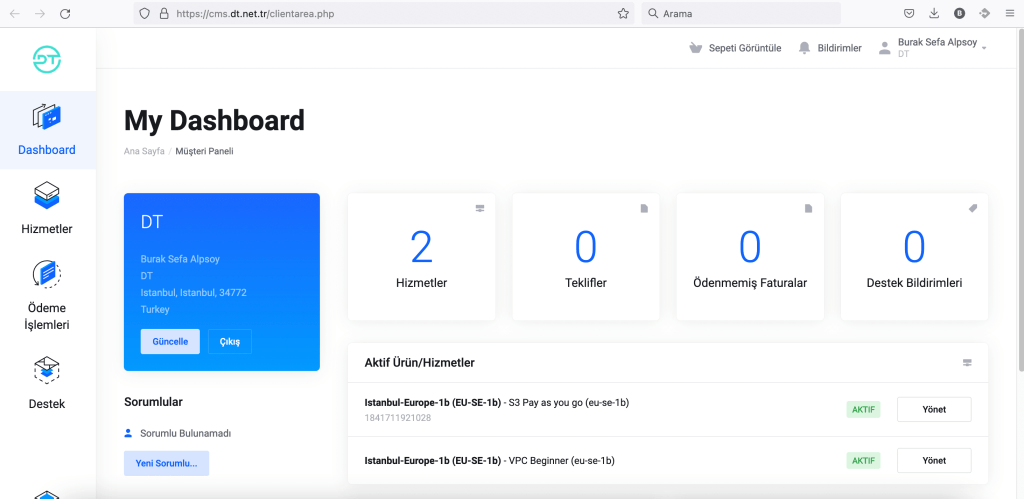This screenshot has height=499, width=1024.
Task: Click the Sepeti Görüntüle basket icon
Action: click(x=696, y=48)
